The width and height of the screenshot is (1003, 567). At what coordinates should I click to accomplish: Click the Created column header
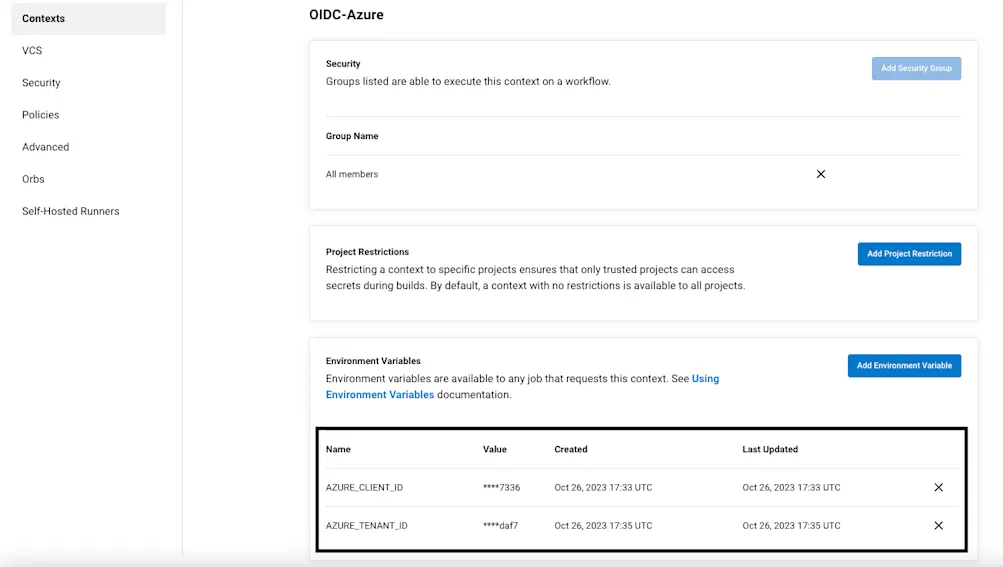(571, 449)
